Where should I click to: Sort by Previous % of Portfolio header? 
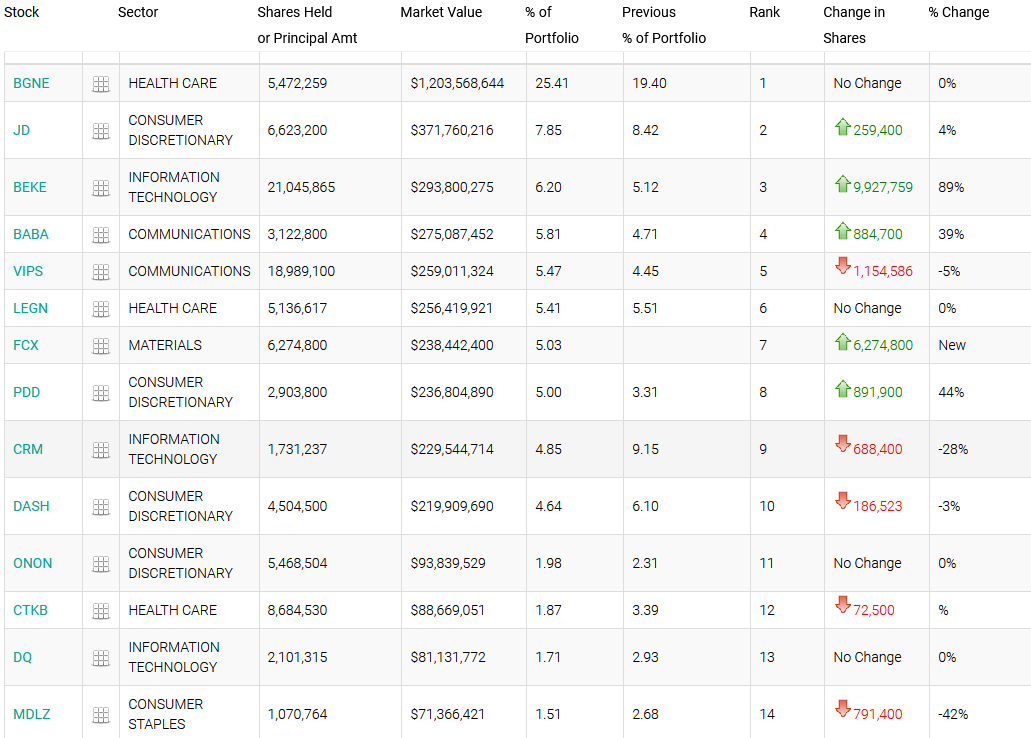664,25
